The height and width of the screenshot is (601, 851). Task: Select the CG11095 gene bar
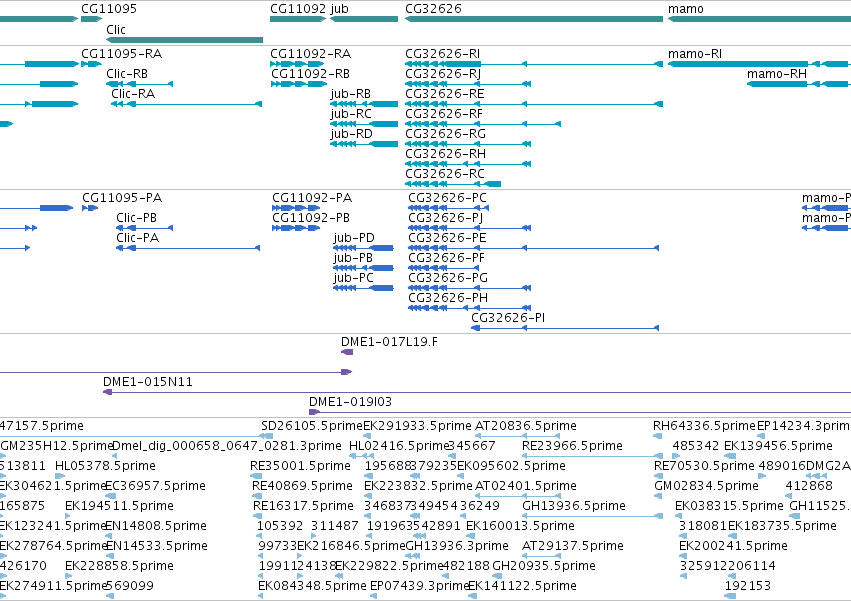click(91, 19)
